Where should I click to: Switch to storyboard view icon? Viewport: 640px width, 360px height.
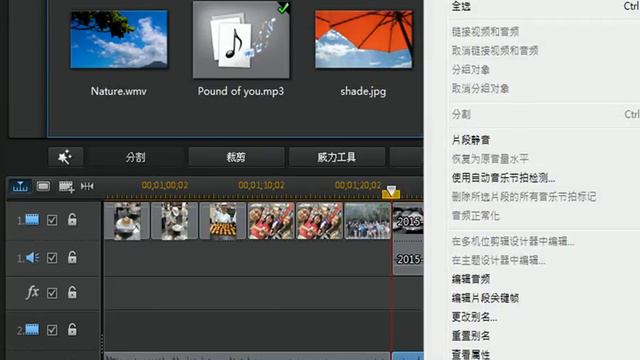(43, 186)
